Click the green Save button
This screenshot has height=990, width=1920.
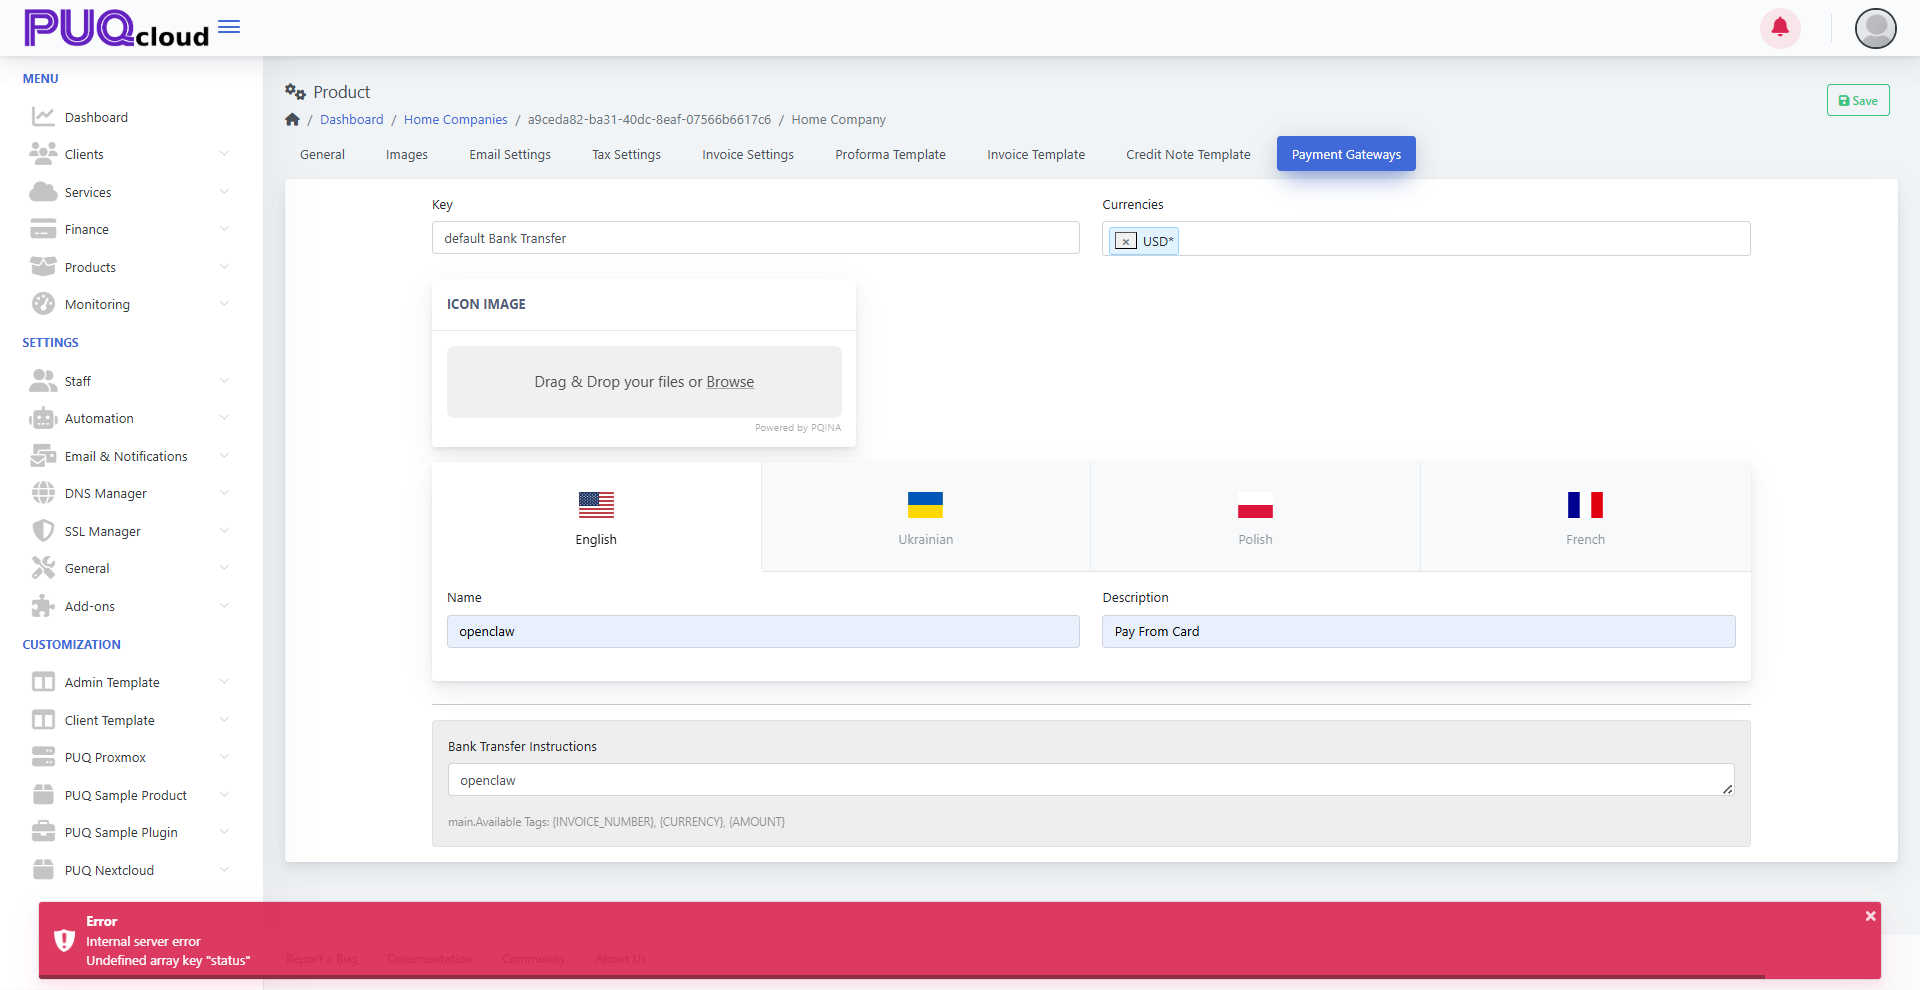coord(1857,100)
